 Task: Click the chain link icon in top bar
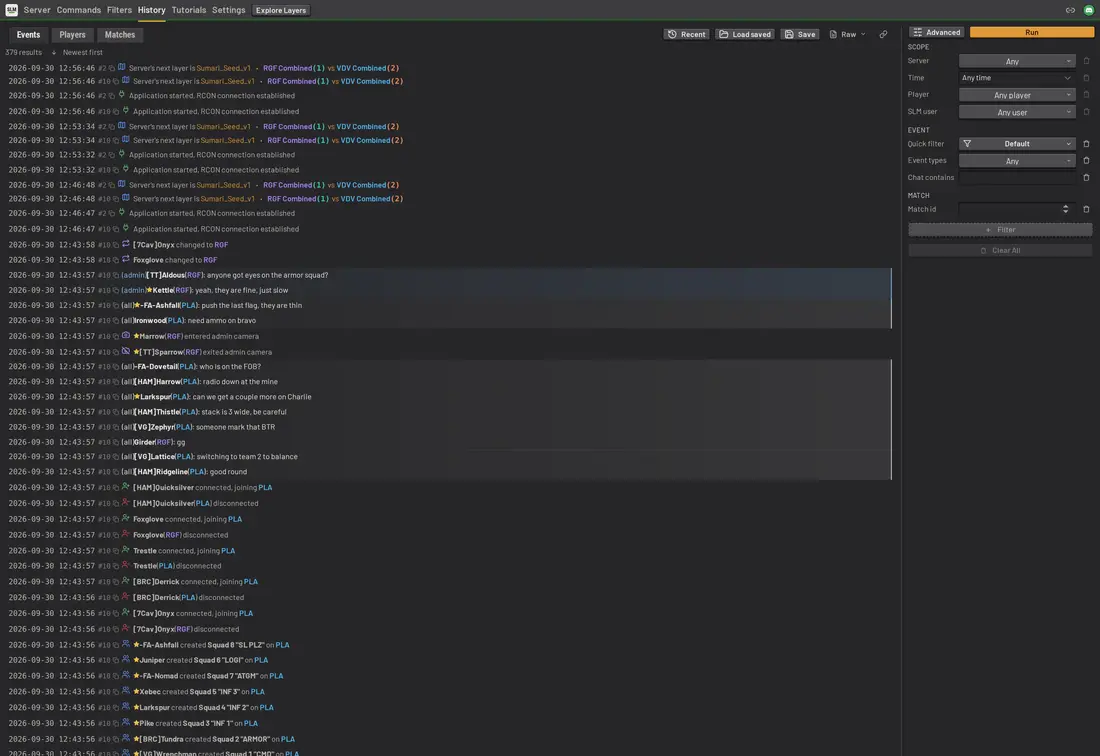(1070, 10)
